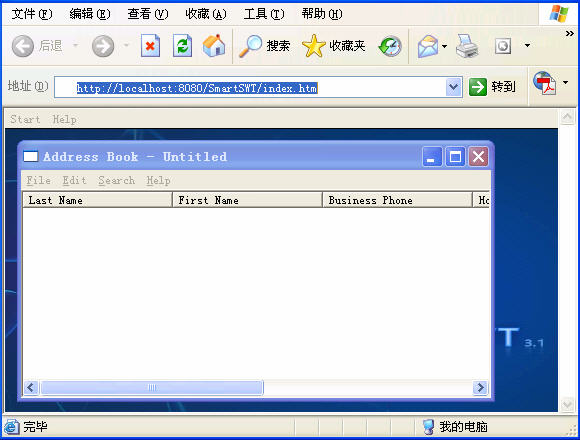
Task: Expand the address bar URL dropdown
Action: click(453, 87)
